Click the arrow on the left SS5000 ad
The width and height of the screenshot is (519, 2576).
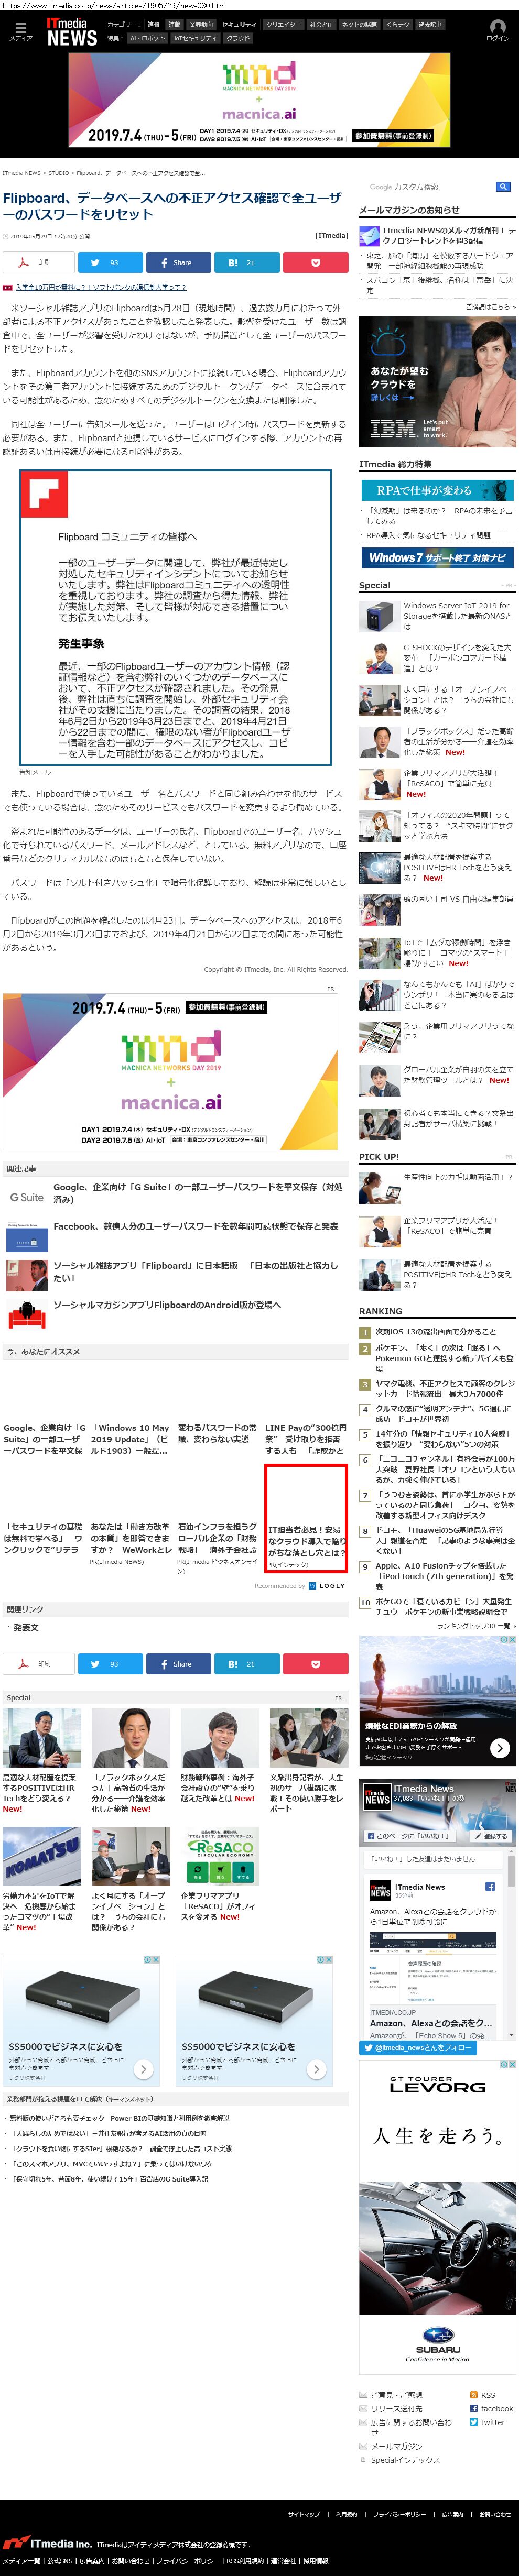click(x=143, y=2068)
